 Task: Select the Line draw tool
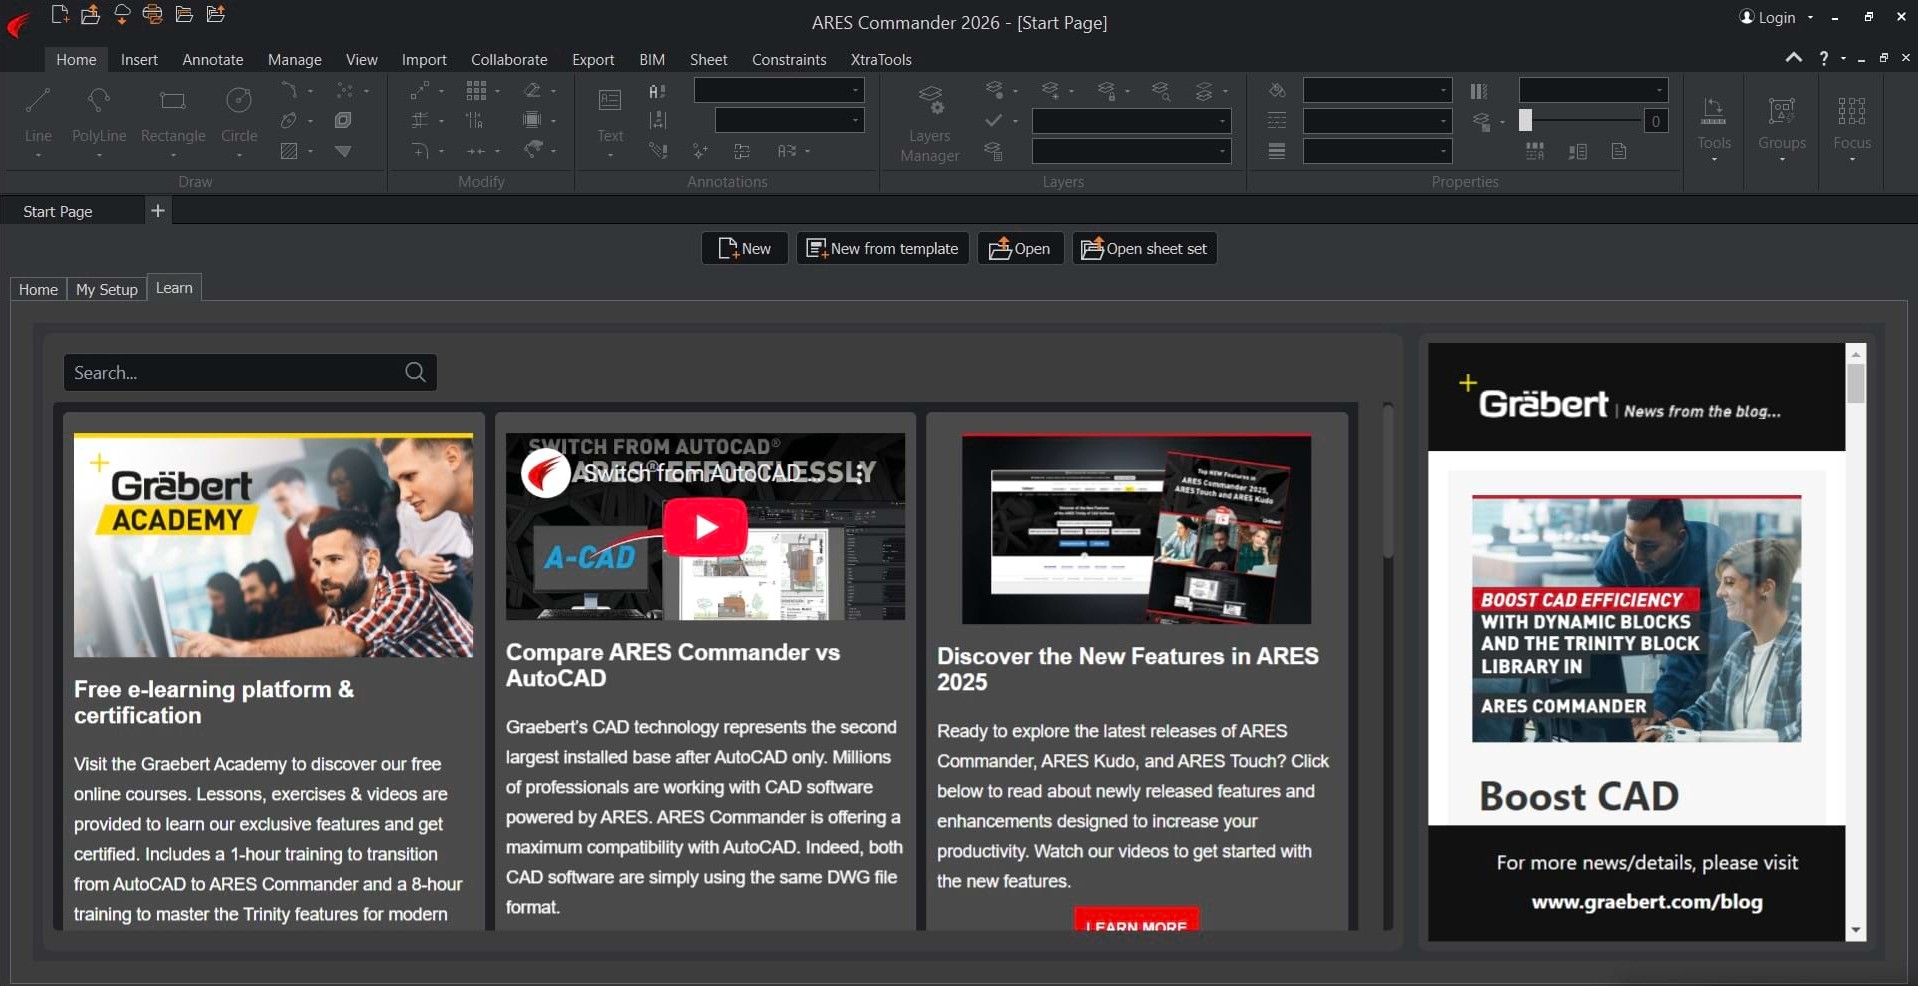pos(38,115)
